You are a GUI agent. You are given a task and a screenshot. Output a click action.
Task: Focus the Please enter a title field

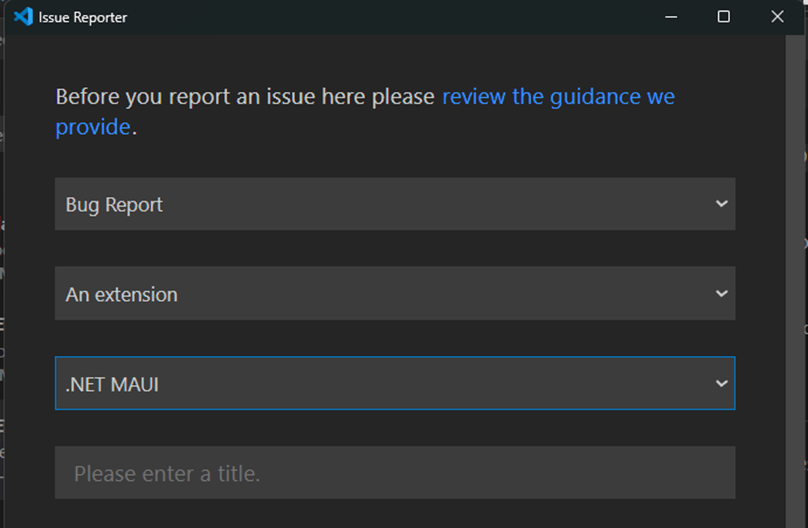(x=395, y=473)
